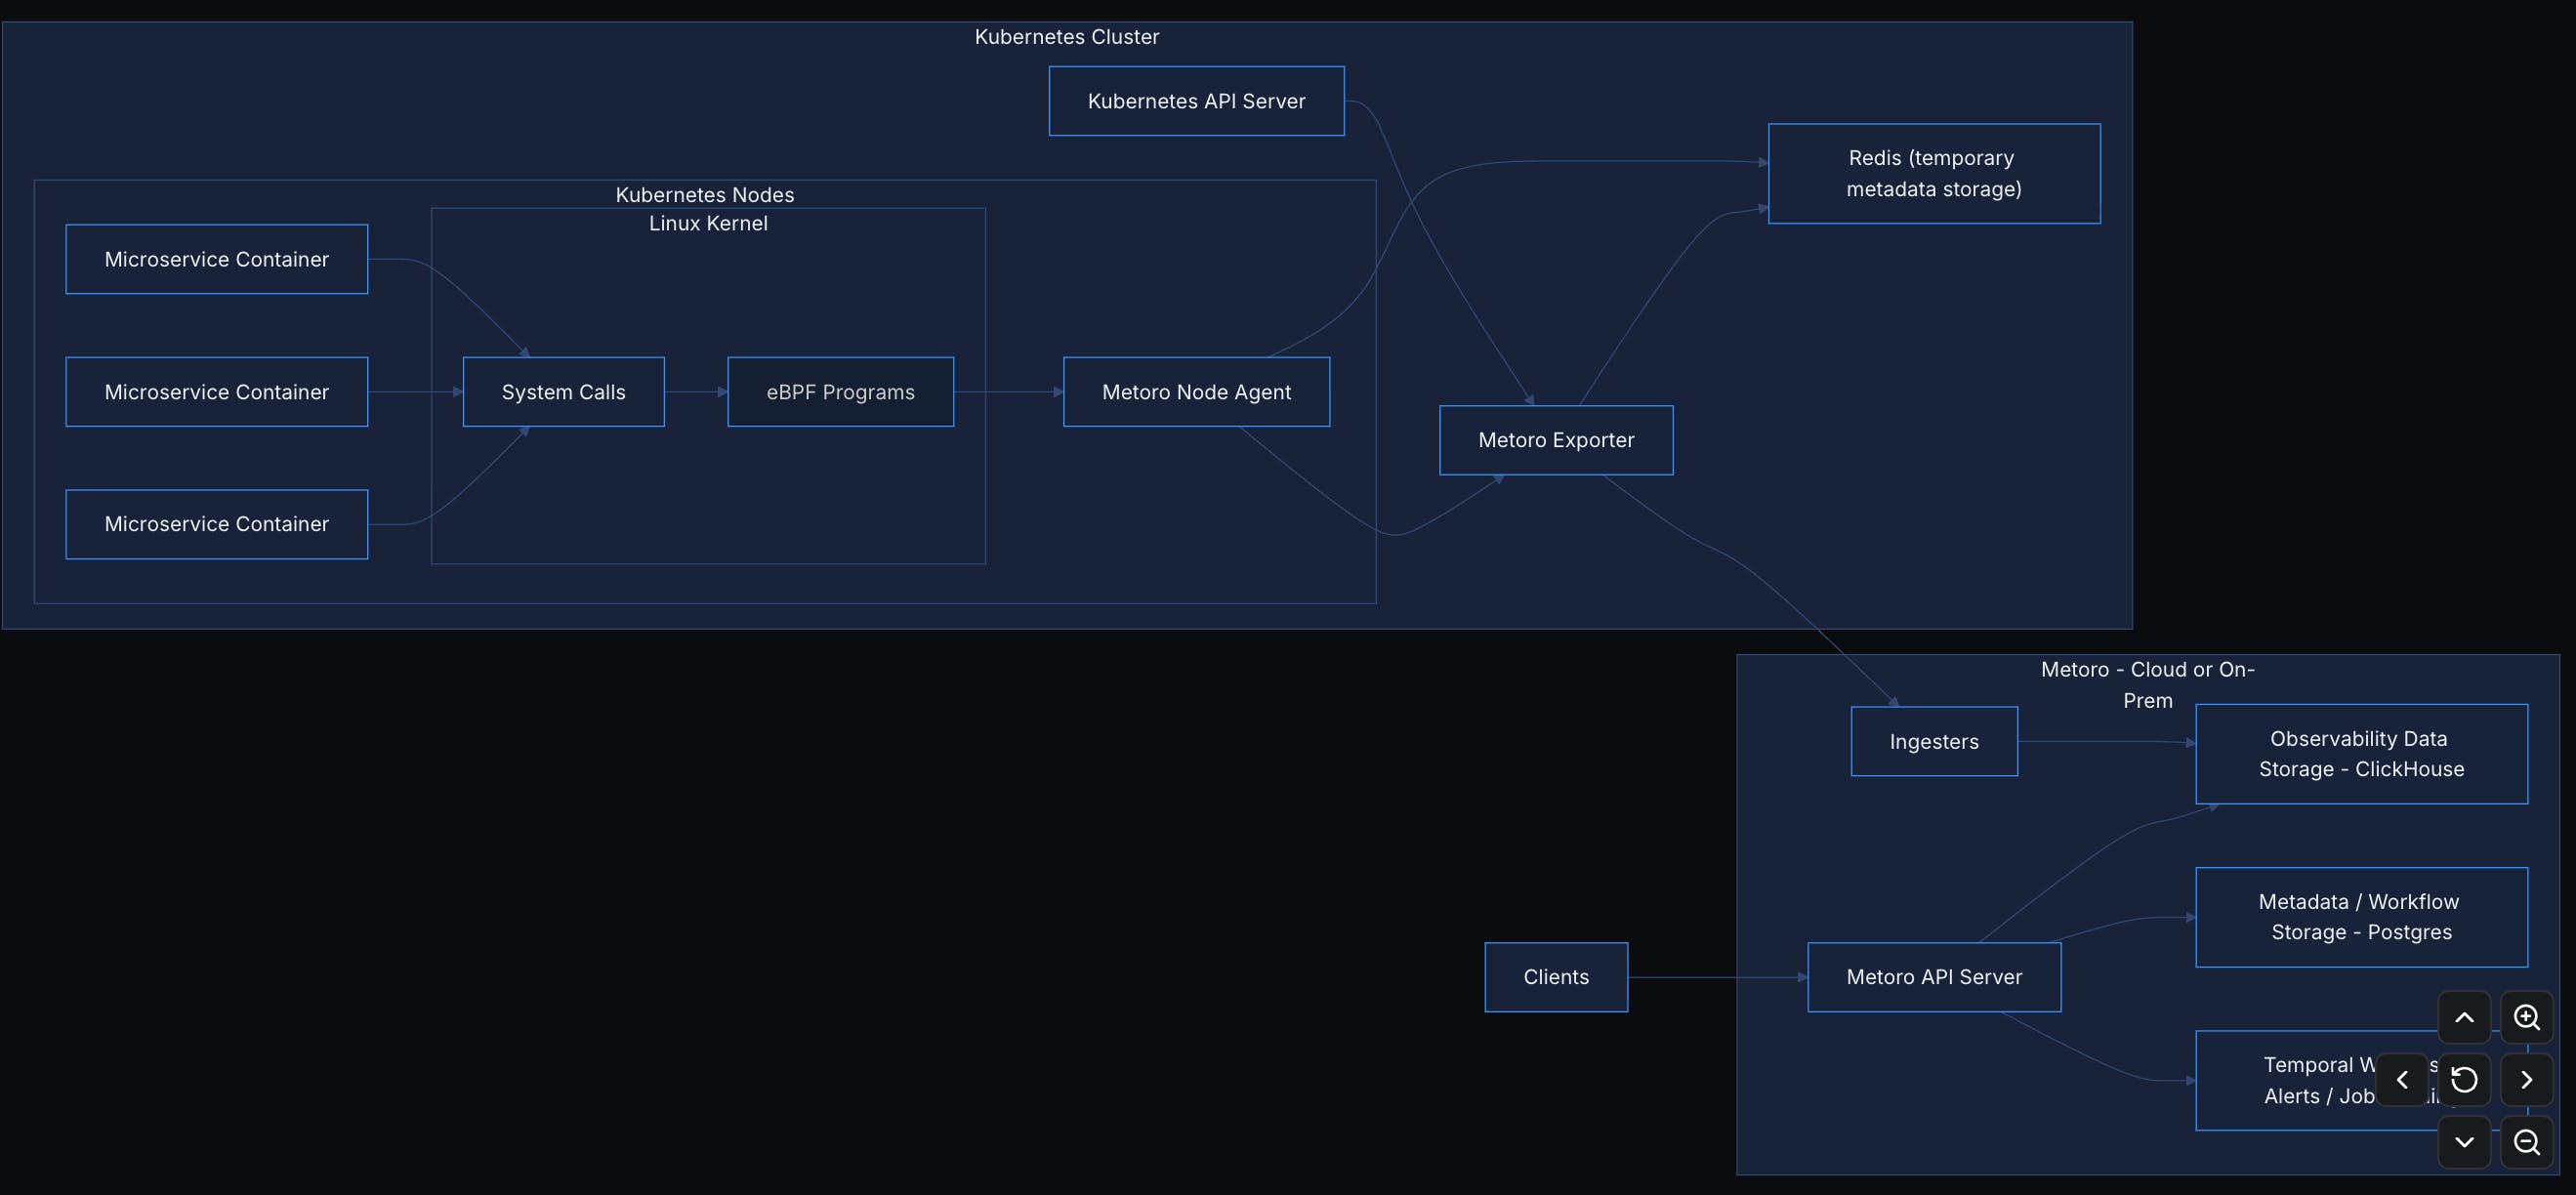
Task: Select Metadata / Workflow Storage - Postgres box
Action: (2360, 917)
